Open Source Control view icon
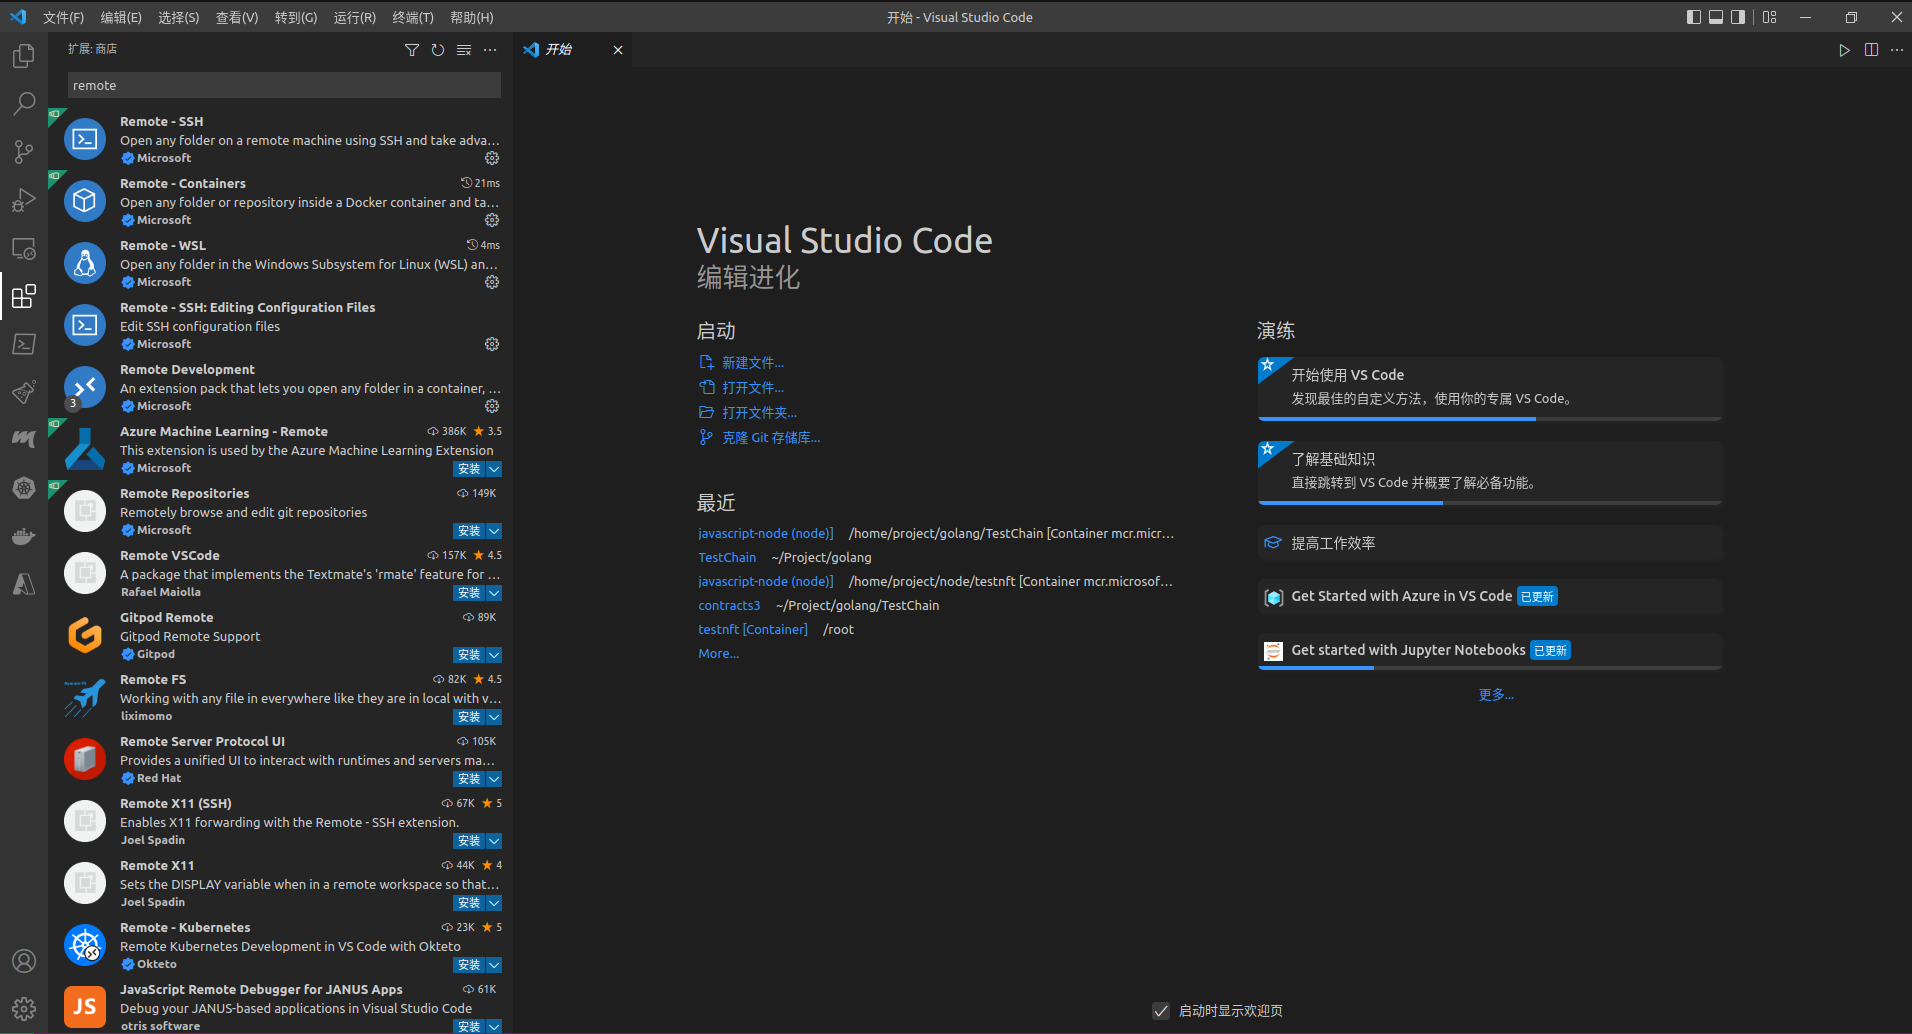1912x1034 pixels. tap(24, 152)
